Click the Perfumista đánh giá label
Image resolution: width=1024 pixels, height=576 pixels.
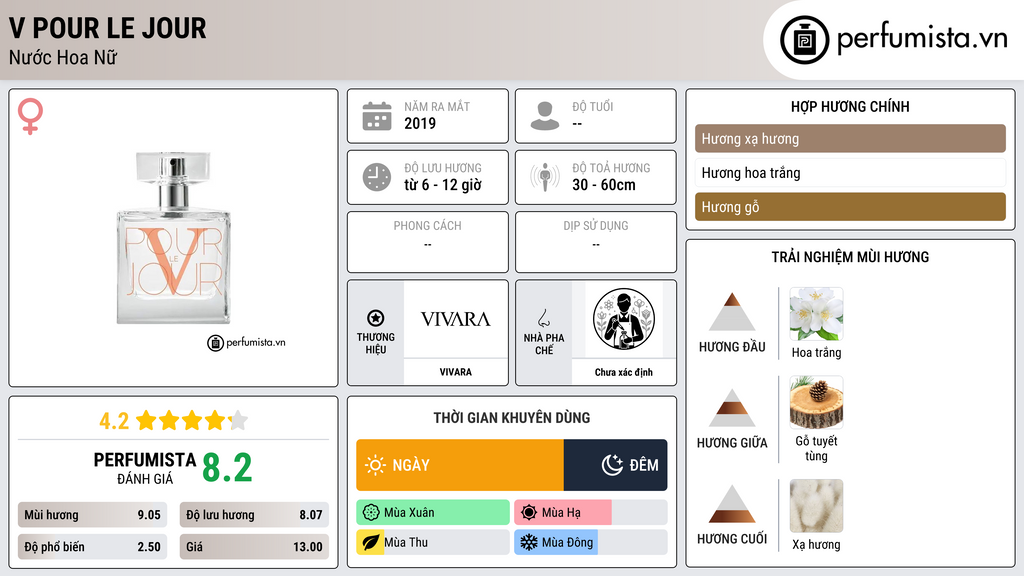click(x=145, y=468)
